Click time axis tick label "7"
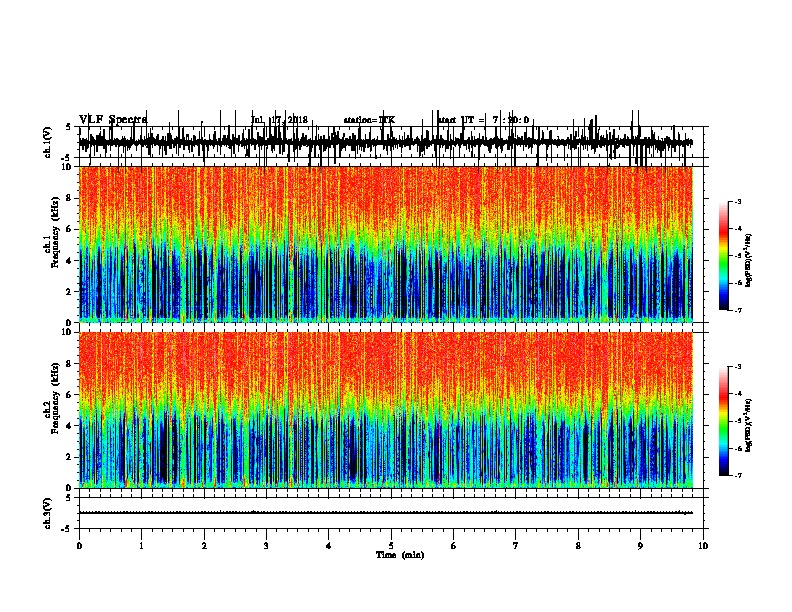 pyautogui.click(x=516, y=546)
